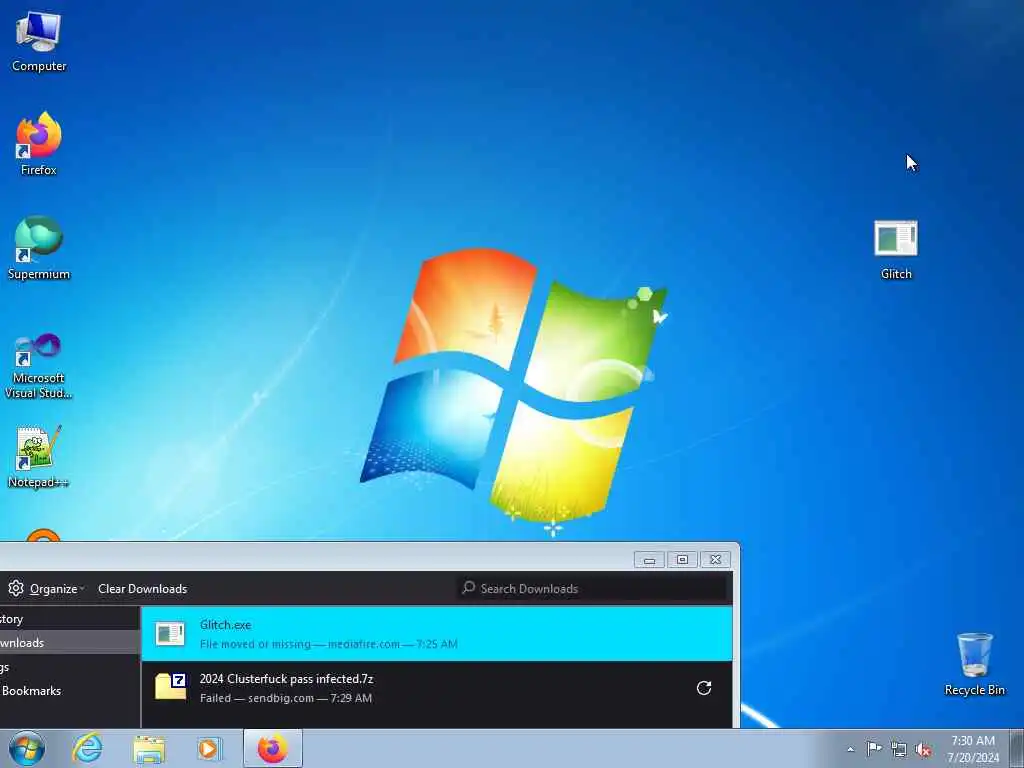The width and height of the screenshot is (1024, 768).
Task: Select History in the library sidebar
Action: (69, 618)
